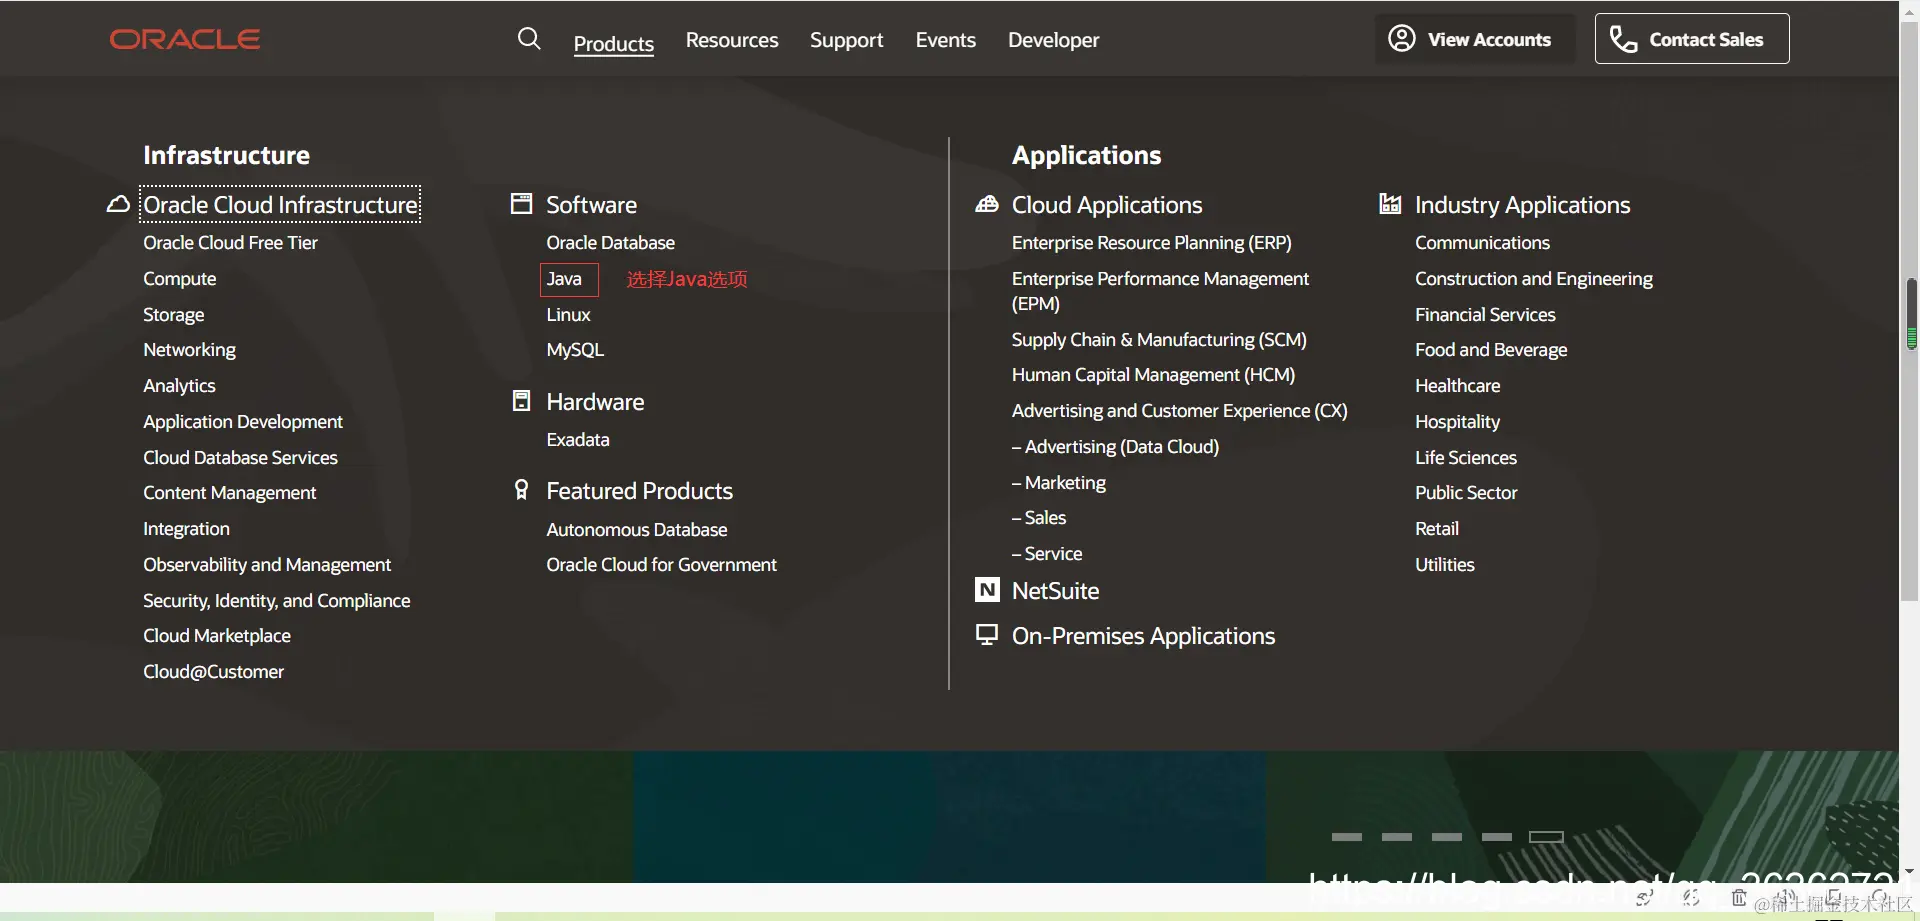Open the Linux link
Screen dimensions: 1920x921
[568, 315]
